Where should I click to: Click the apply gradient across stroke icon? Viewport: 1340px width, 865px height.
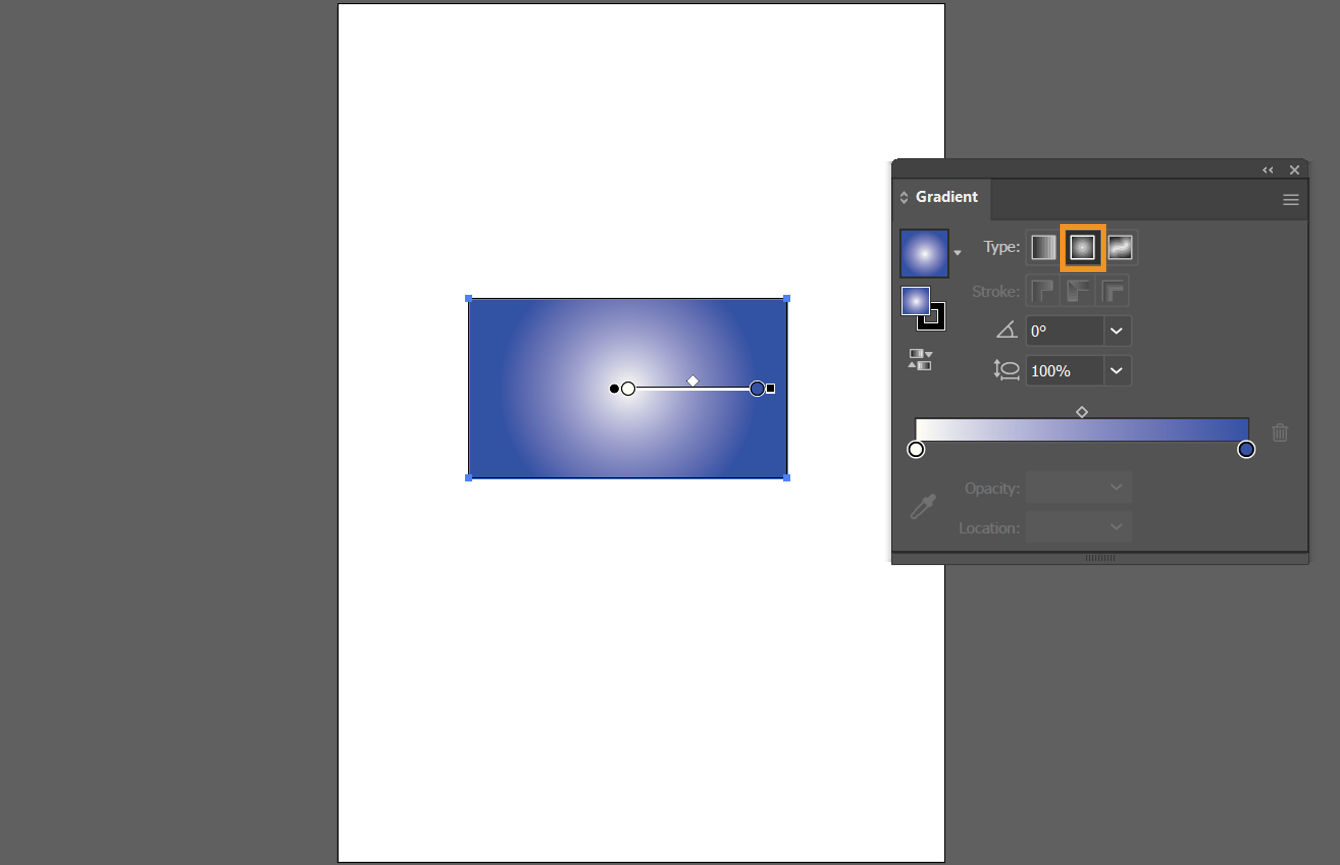pyautogui.click(x=1112, y=291)
